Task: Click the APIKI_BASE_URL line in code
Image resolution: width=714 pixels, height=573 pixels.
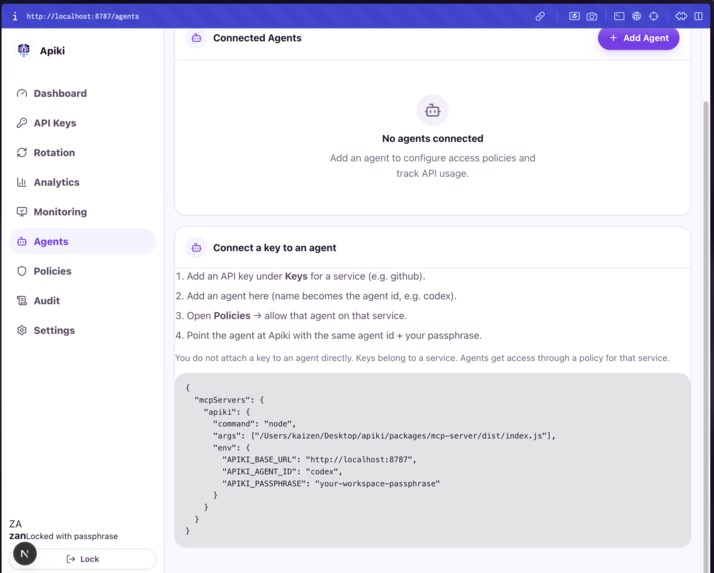Action: pos(319,460)
